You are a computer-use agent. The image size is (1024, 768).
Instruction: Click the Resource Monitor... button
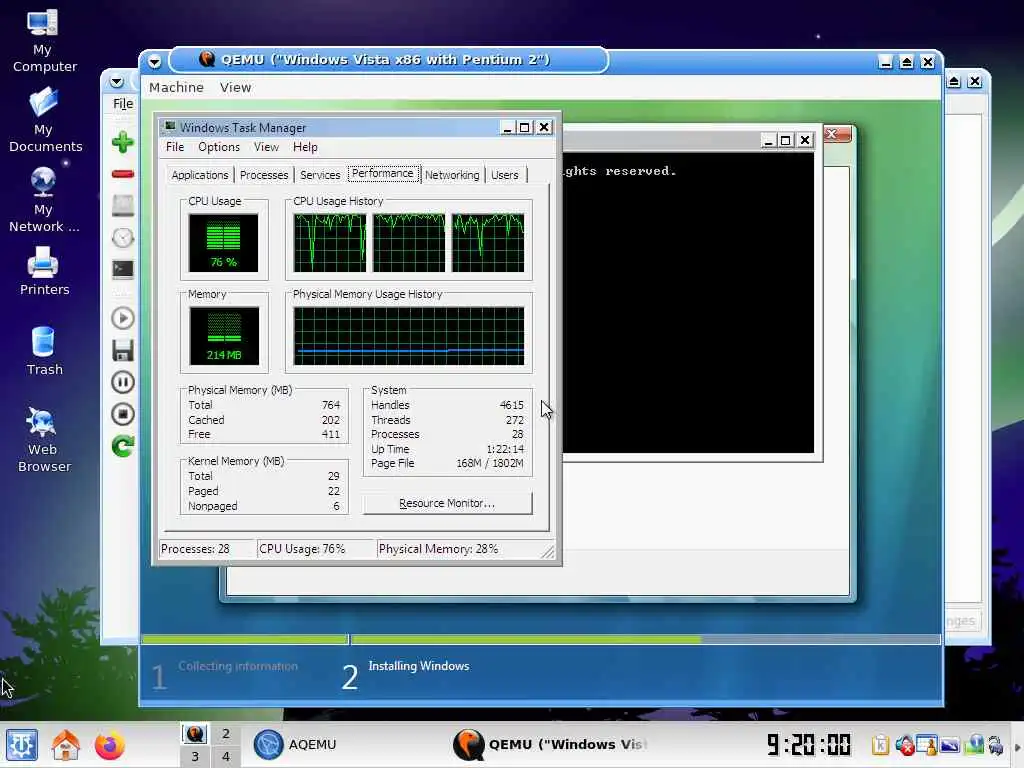(x=447, y=504)
